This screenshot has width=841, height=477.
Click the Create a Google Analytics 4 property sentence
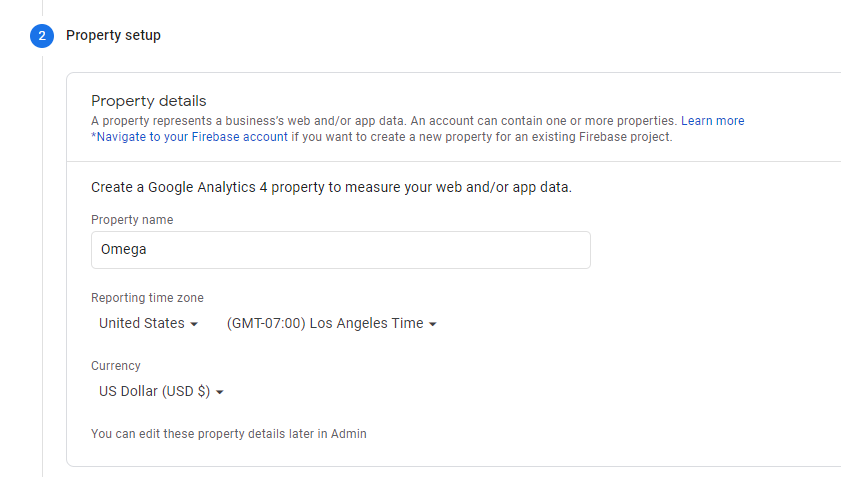(331, 187)
